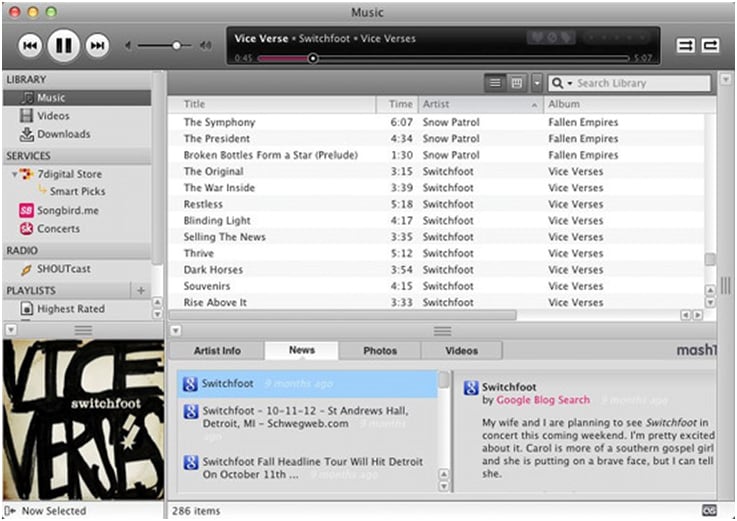The image size is (737, 521).
Task: Pause the current song
Action: click(x=63, y=46)
